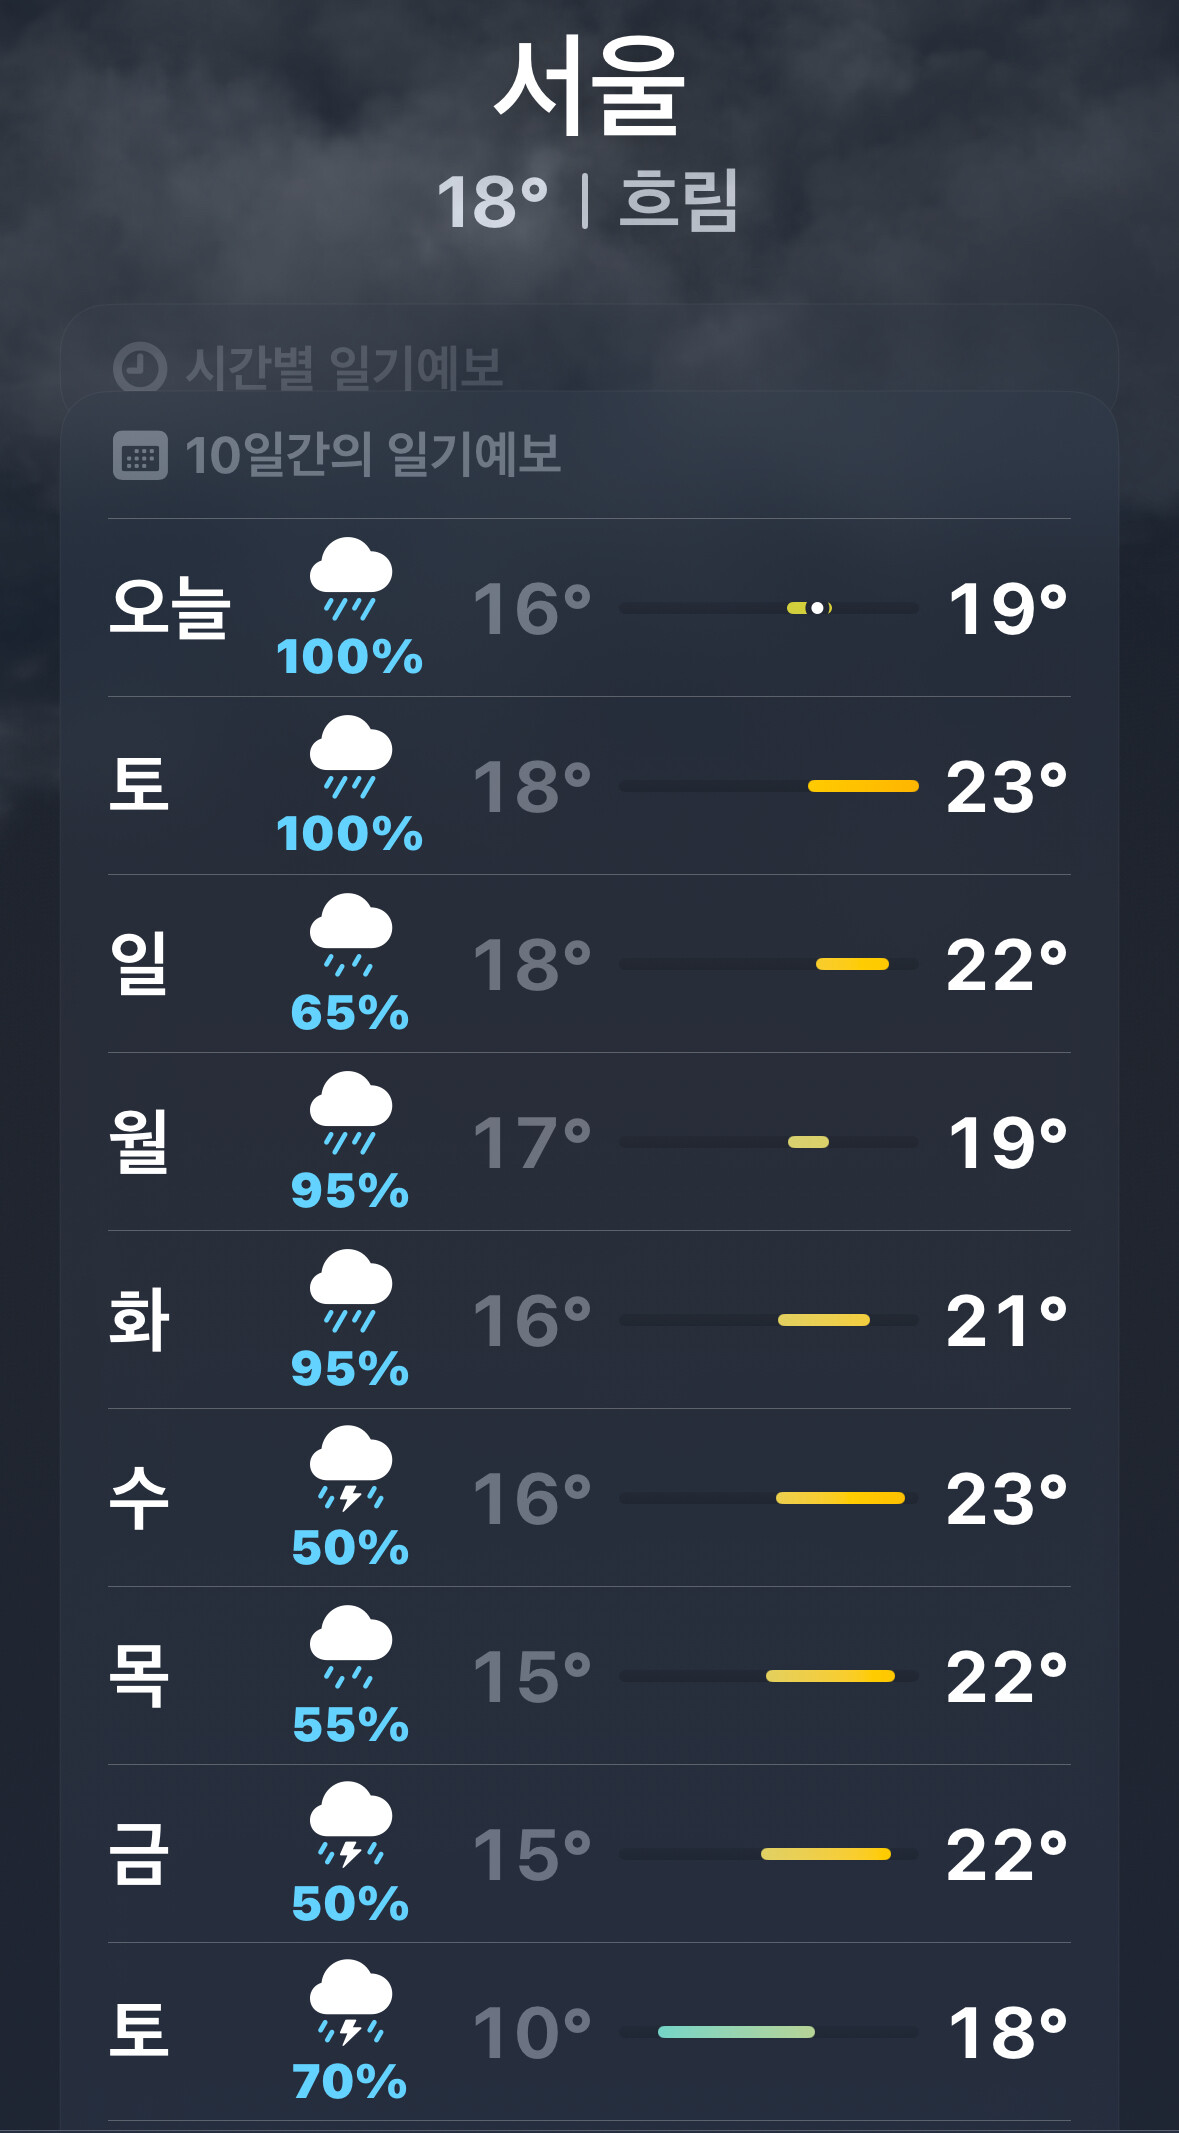
Task: Tap the 95% rain cloud icon for 월
Action: 350,1113
